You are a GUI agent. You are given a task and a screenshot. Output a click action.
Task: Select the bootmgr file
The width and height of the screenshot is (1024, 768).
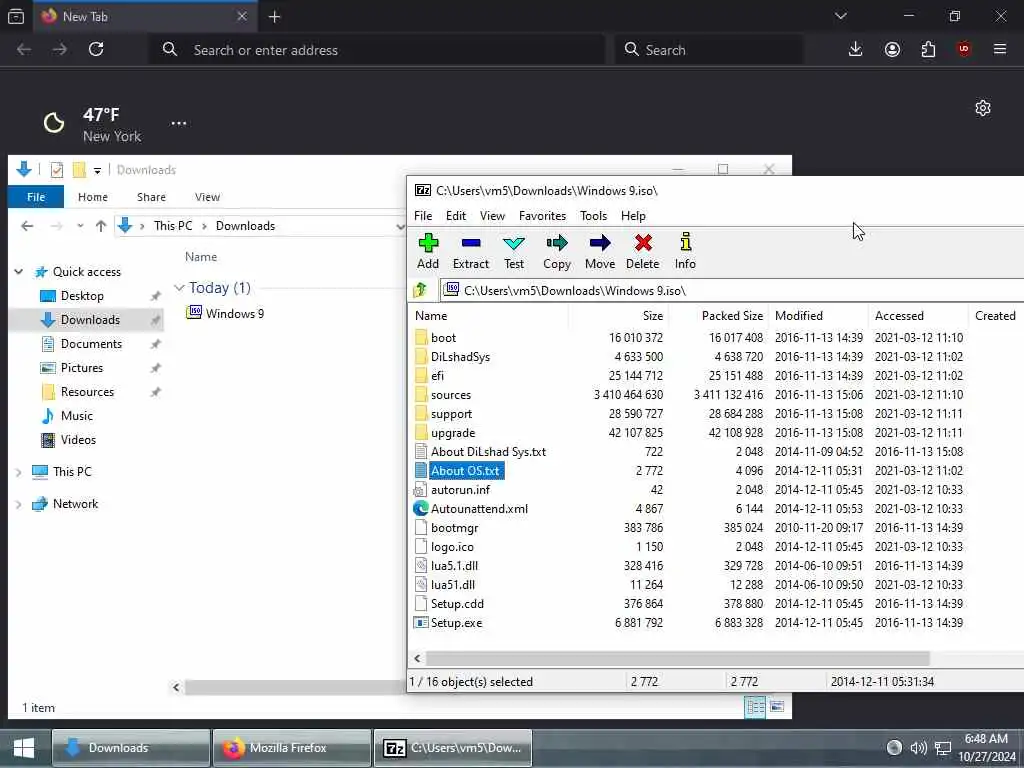(454, 528)
